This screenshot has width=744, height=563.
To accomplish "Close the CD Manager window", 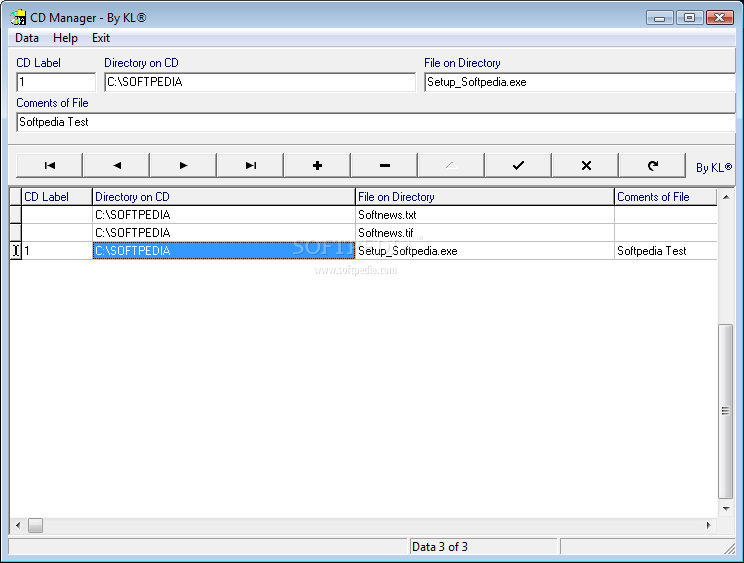I will [x=720, y=18].
